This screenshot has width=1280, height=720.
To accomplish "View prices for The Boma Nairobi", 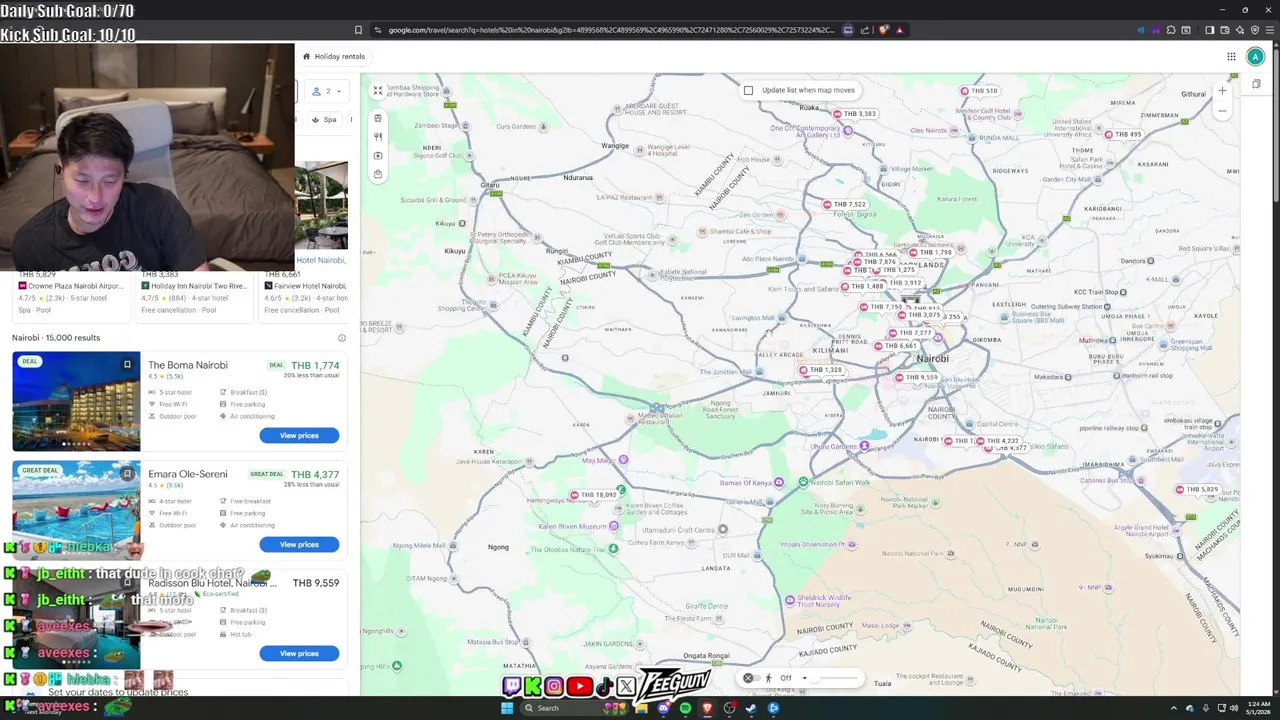I will coord(299,435).
